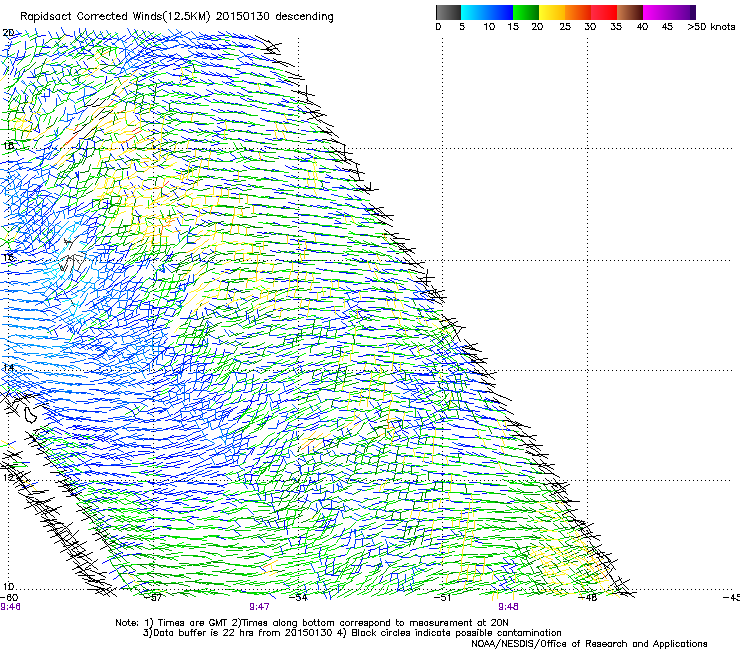Select the map title 'Rapidsact Corrected Winds(12.5KM)'
The width and height of the screenshot is (740, 650).
pos(115,17)
